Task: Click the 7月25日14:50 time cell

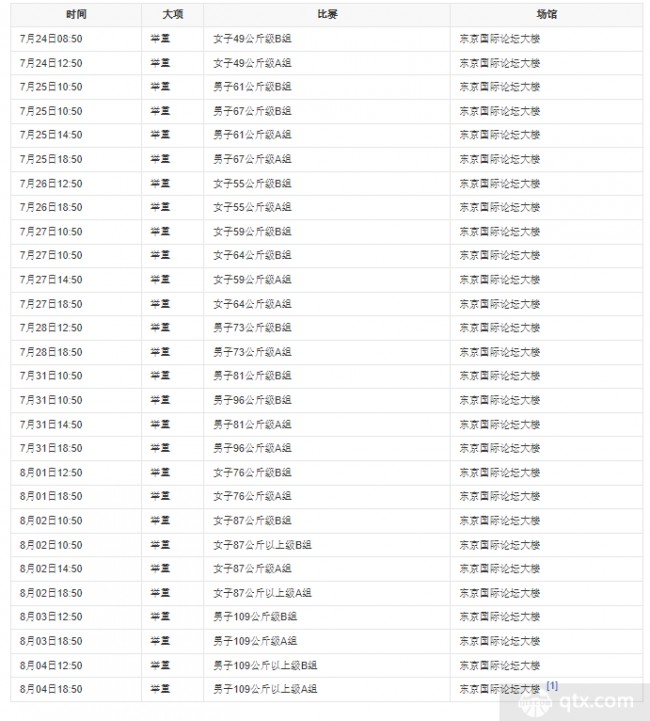Action: (x=76, y=135)
